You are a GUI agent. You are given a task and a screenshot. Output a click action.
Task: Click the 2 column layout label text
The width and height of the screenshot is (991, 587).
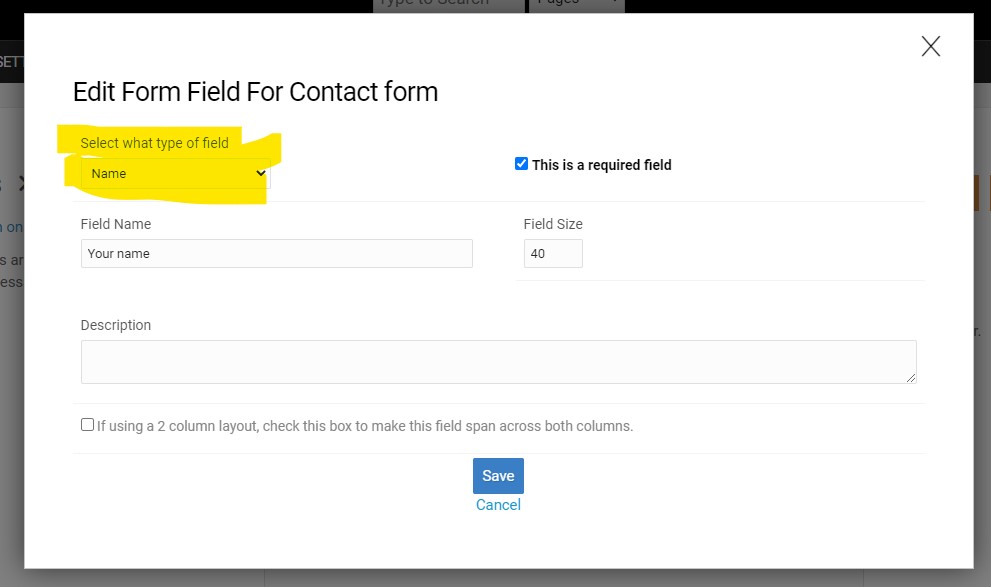pos(365,426)
